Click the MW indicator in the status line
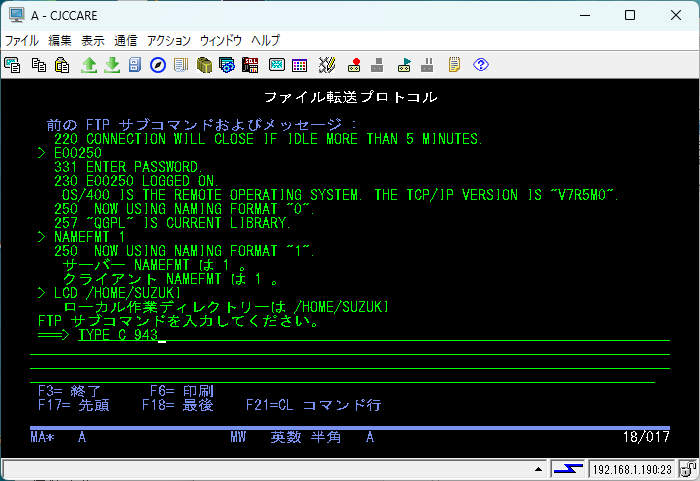 coord(238,437)
